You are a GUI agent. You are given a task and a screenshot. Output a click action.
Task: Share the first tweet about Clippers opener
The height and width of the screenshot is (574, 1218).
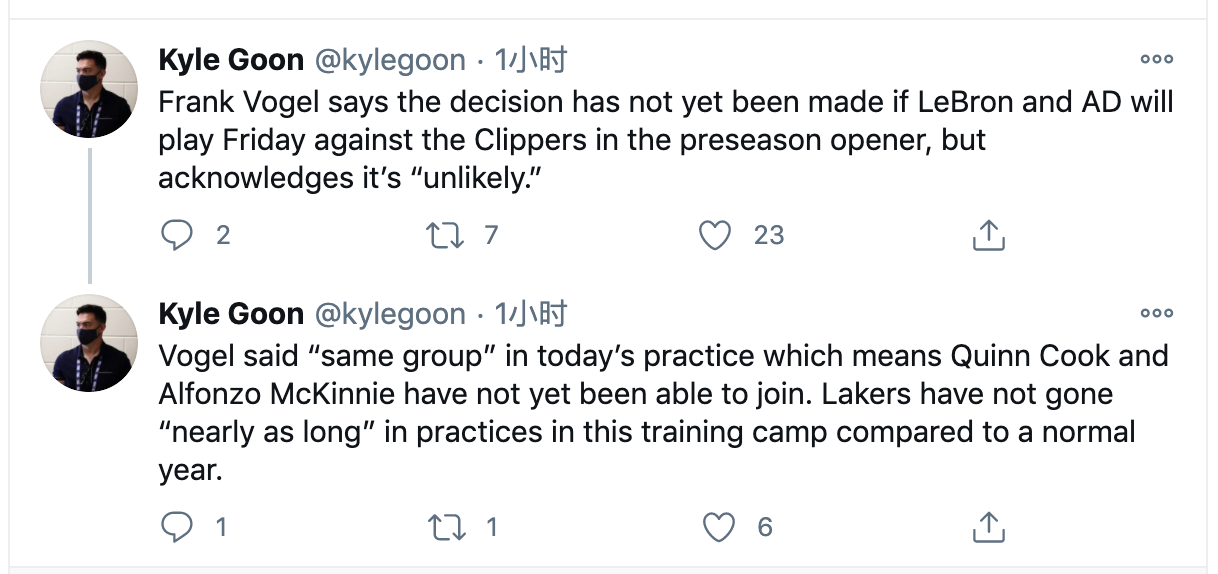pyautogui.click(x=988, y=235)
